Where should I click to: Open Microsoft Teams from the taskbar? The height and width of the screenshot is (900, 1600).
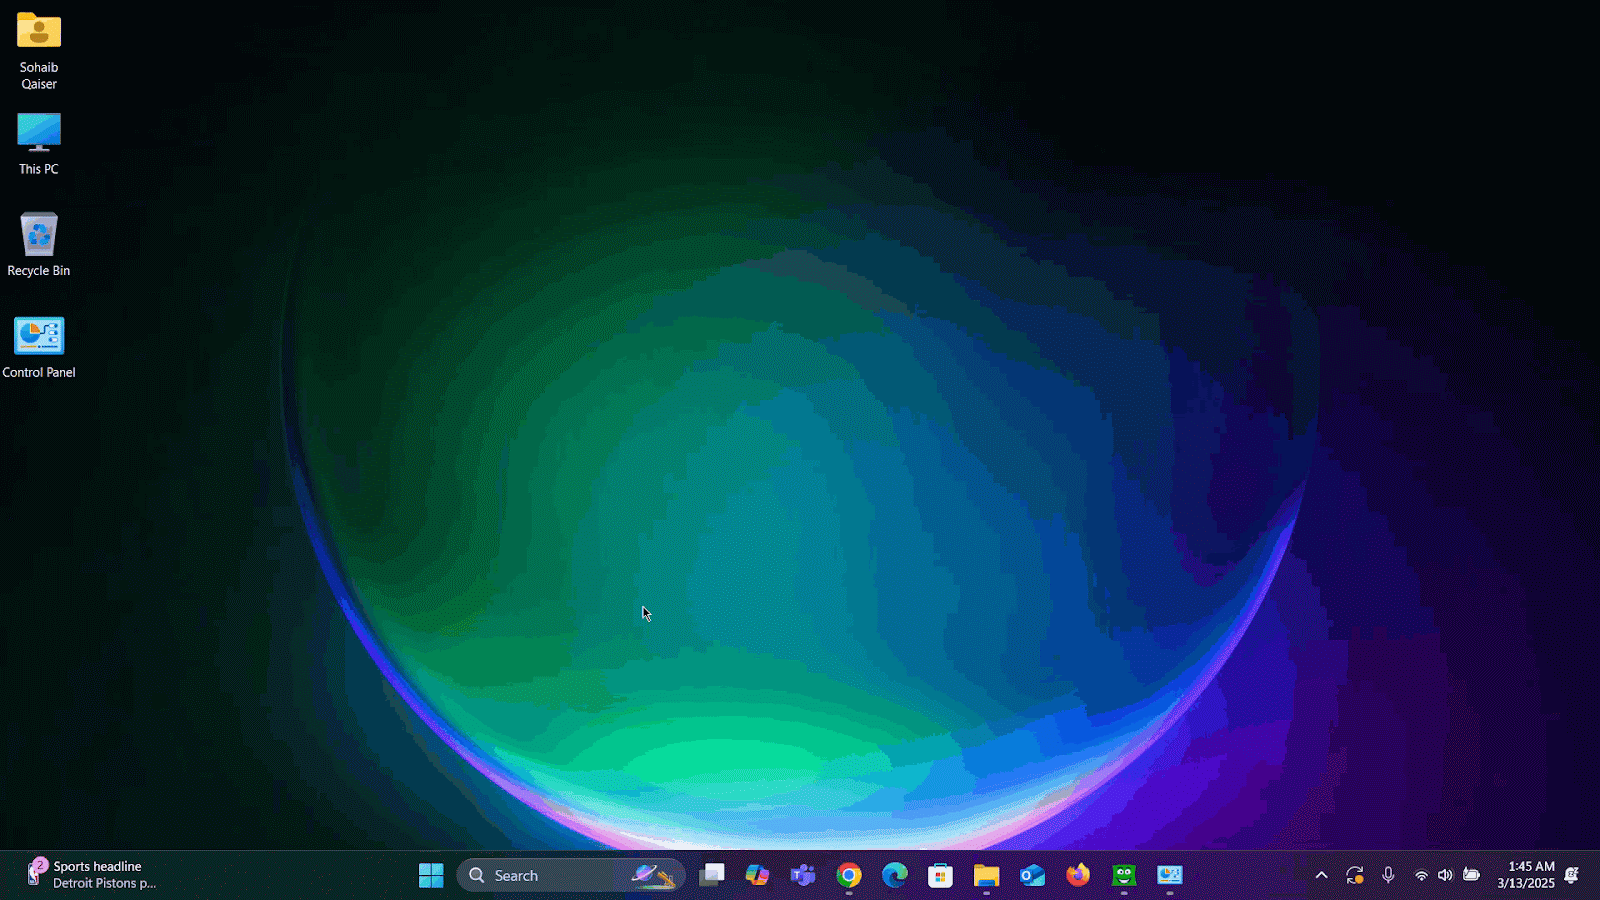(x=803, y=875)
